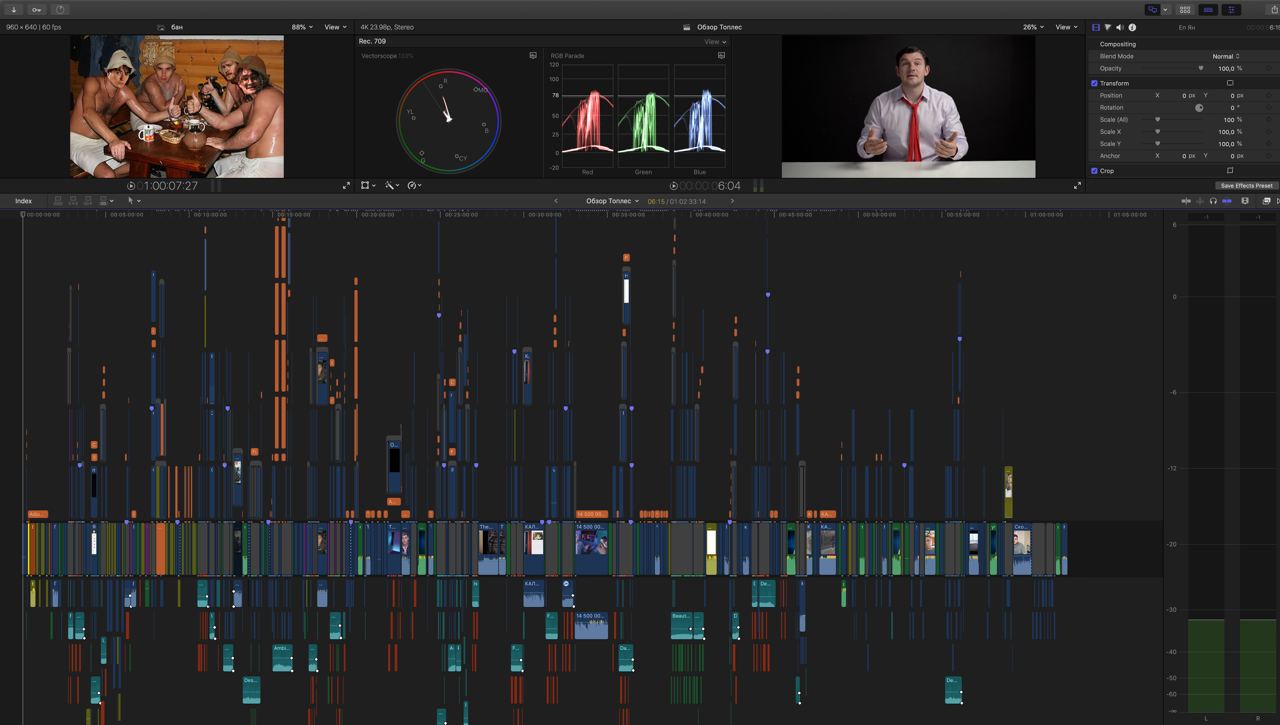Toggle the Inspector sliders toolbar icon
1280x725 pixels.
(1232, 9)
